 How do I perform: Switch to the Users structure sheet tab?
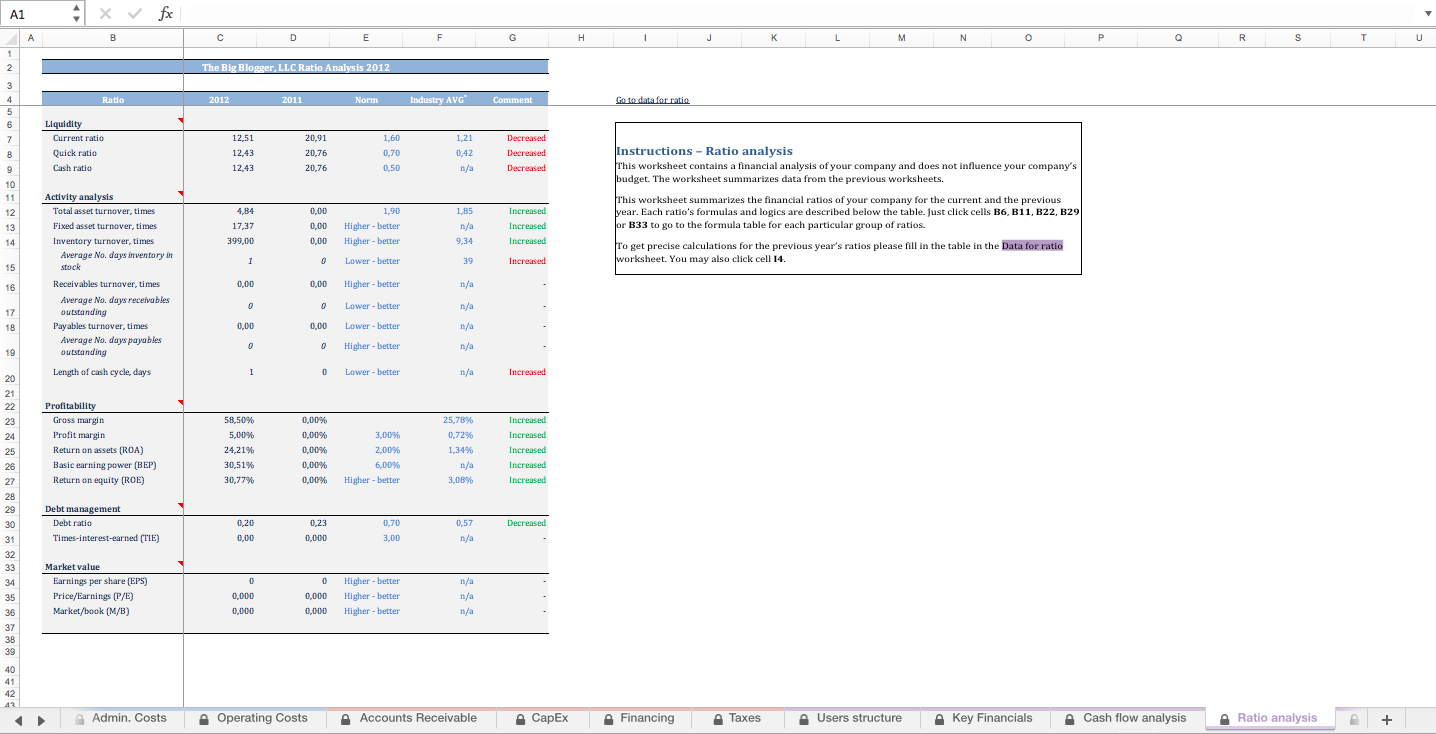point(850,718)
